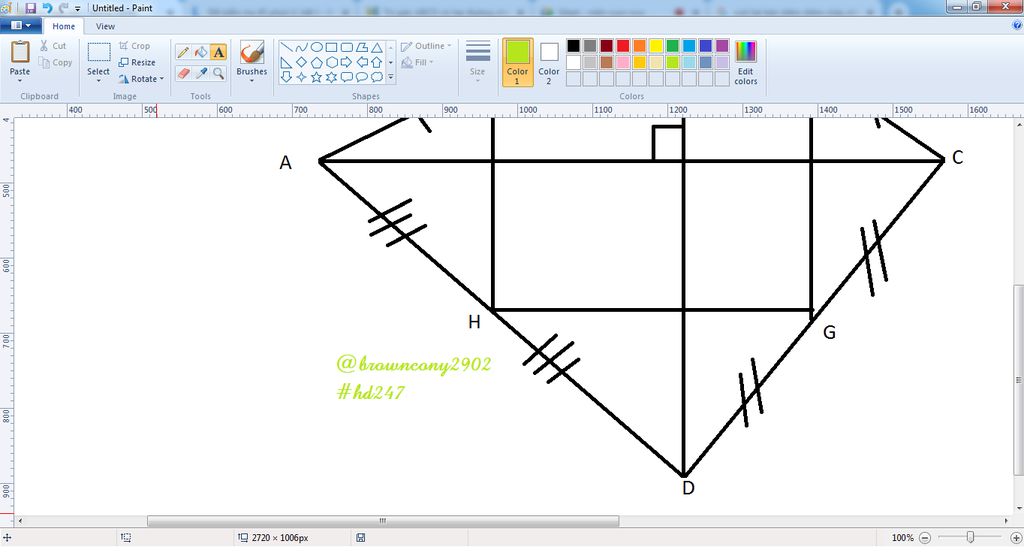Choose the Curve shape
The image size is (1024, 553).
coord(301,48)
